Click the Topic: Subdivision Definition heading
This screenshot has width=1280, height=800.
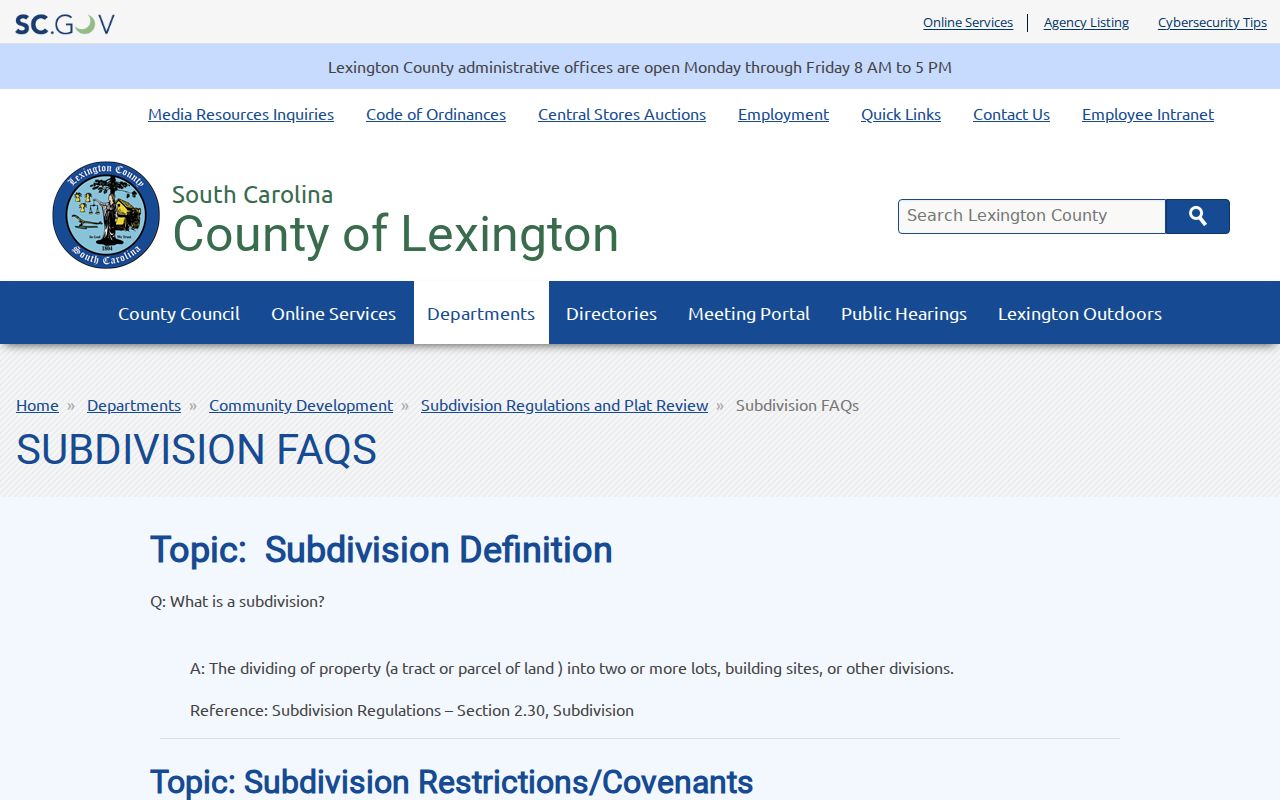pyautogui.click(x=381, y=550)
